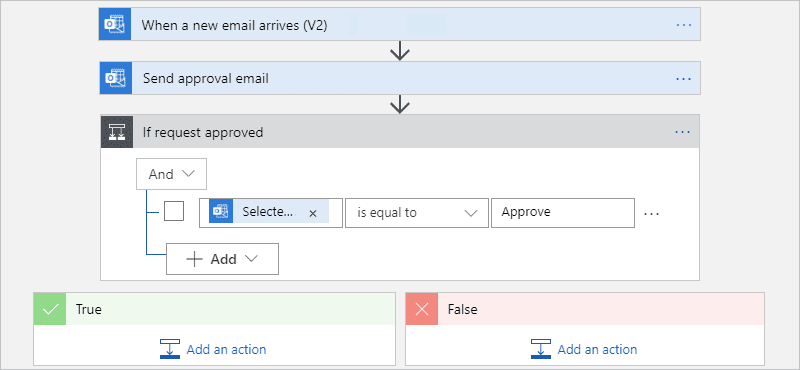Click the Outlook icon on new email trigger

(115, 24)
